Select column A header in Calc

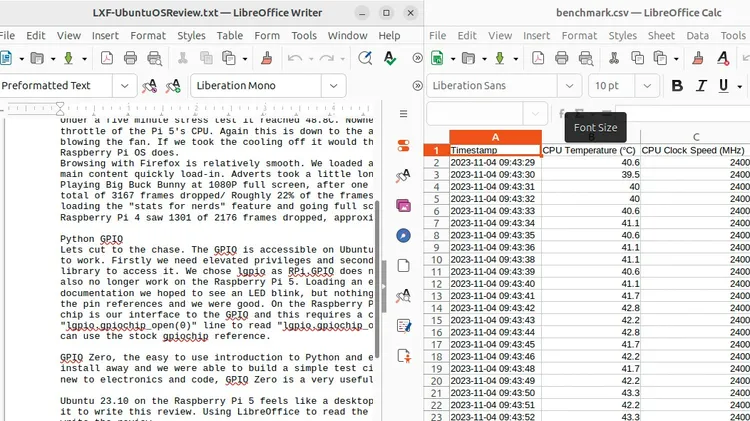[x=496, y=137]
